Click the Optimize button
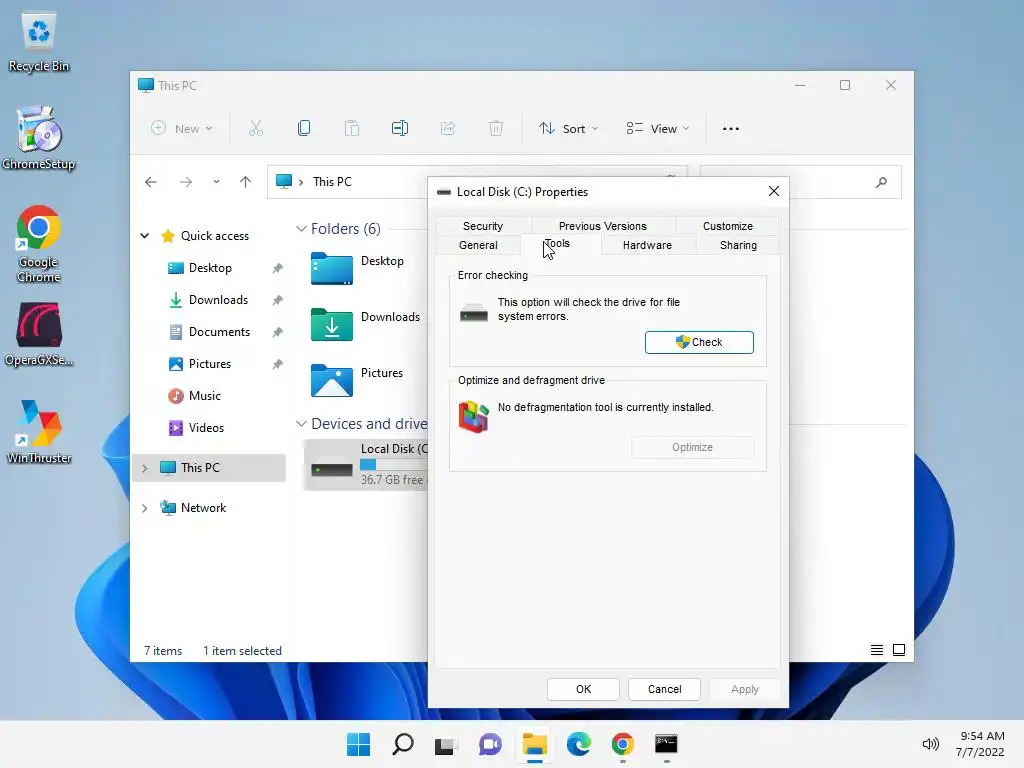 [692, 447]
